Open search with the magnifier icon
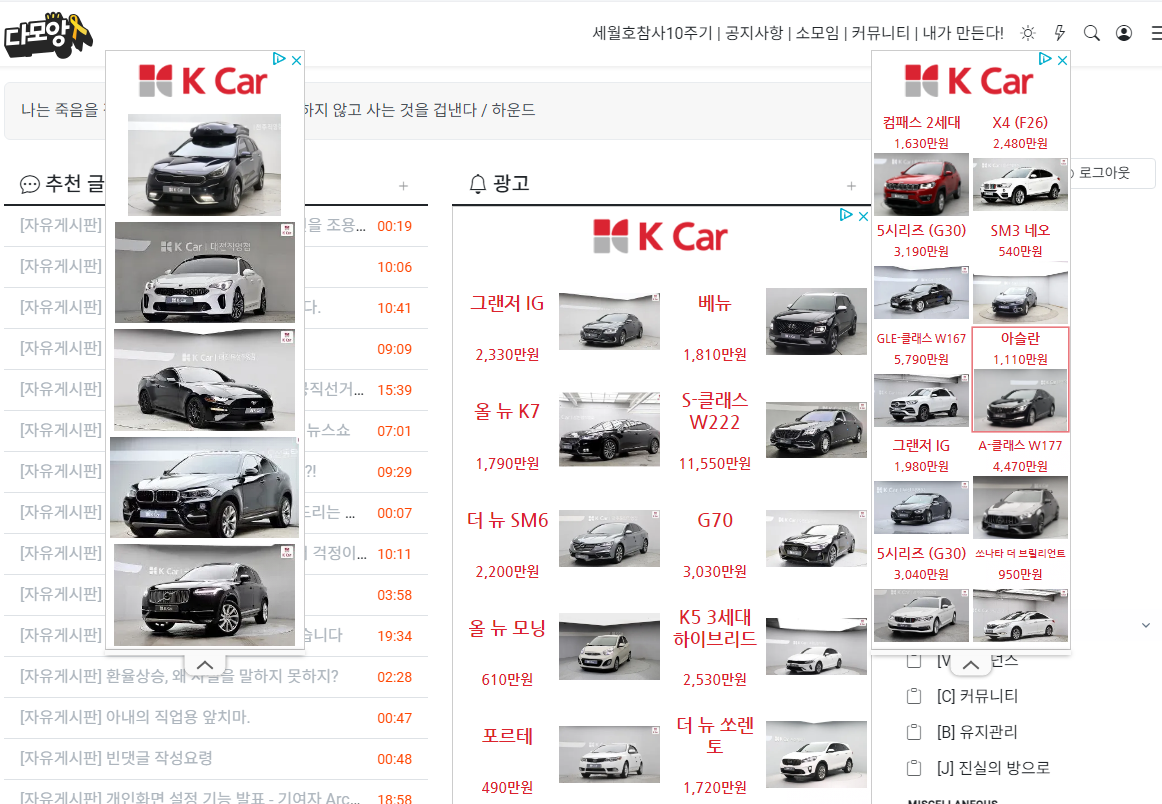1162x804 pixels. (1092, 33)
